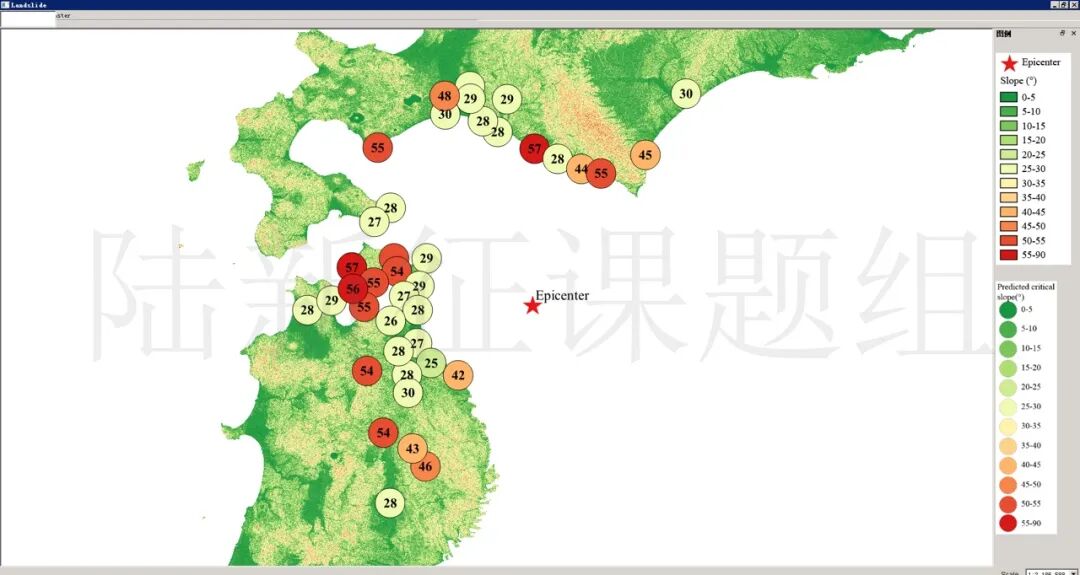This screenshot has height=575, width=1080.
Task: Click the Scale value combo box
Action: [1046, 573]
